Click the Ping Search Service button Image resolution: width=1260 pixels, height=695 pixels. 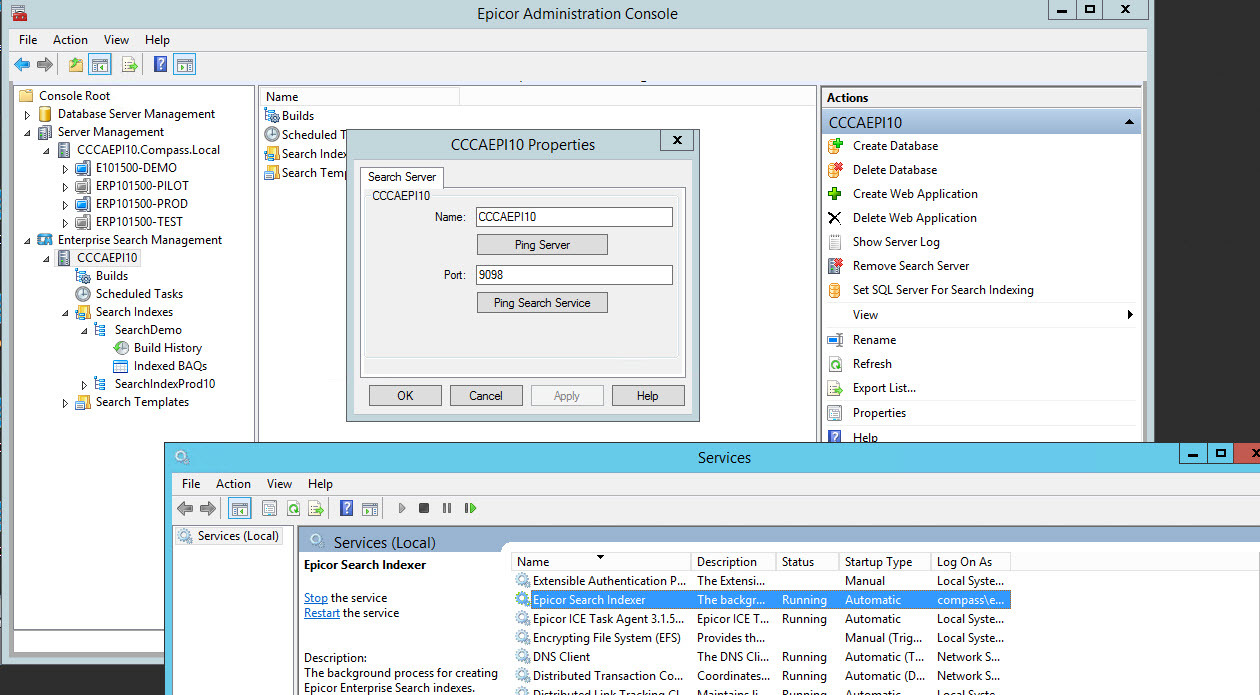coord(542,303)
